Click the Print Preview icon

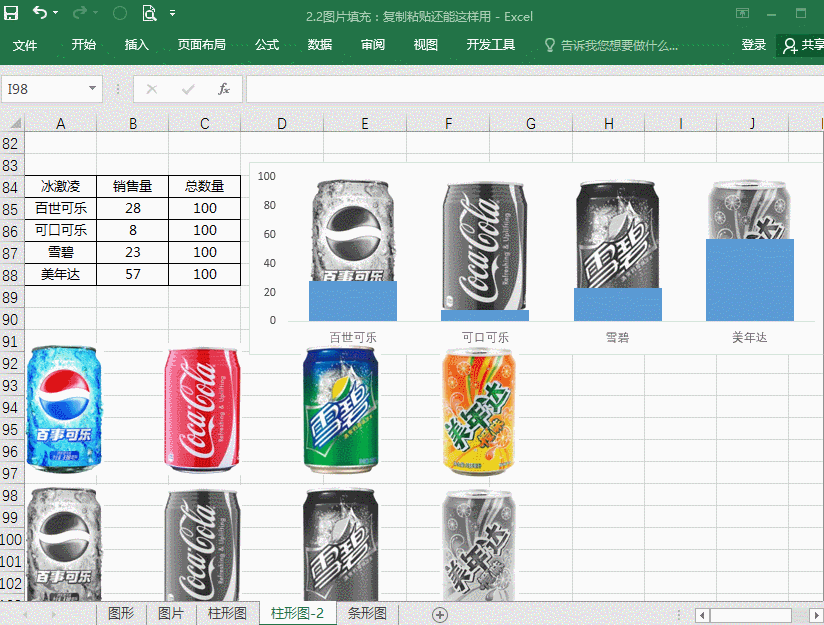coord(149,13)
